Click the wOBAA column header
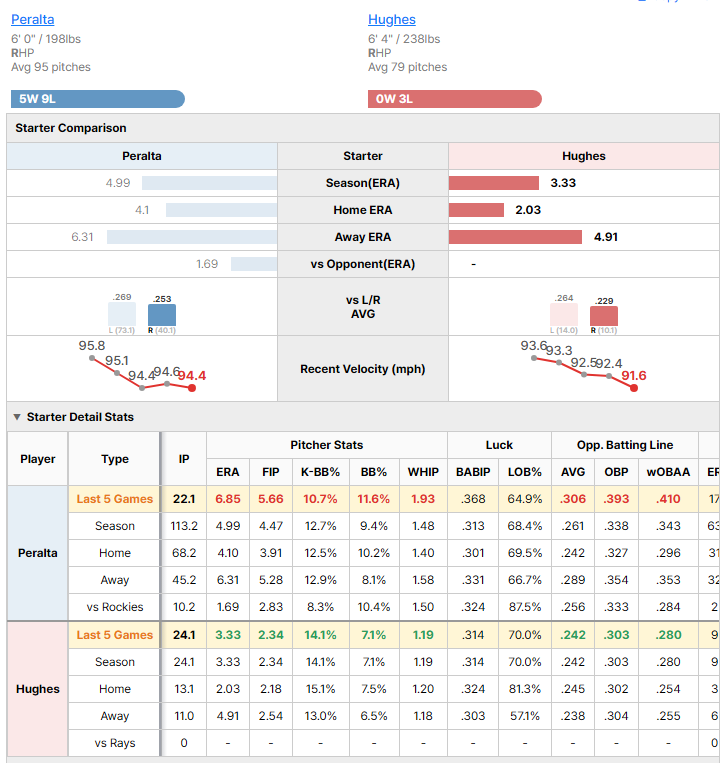 pos(668,472)
